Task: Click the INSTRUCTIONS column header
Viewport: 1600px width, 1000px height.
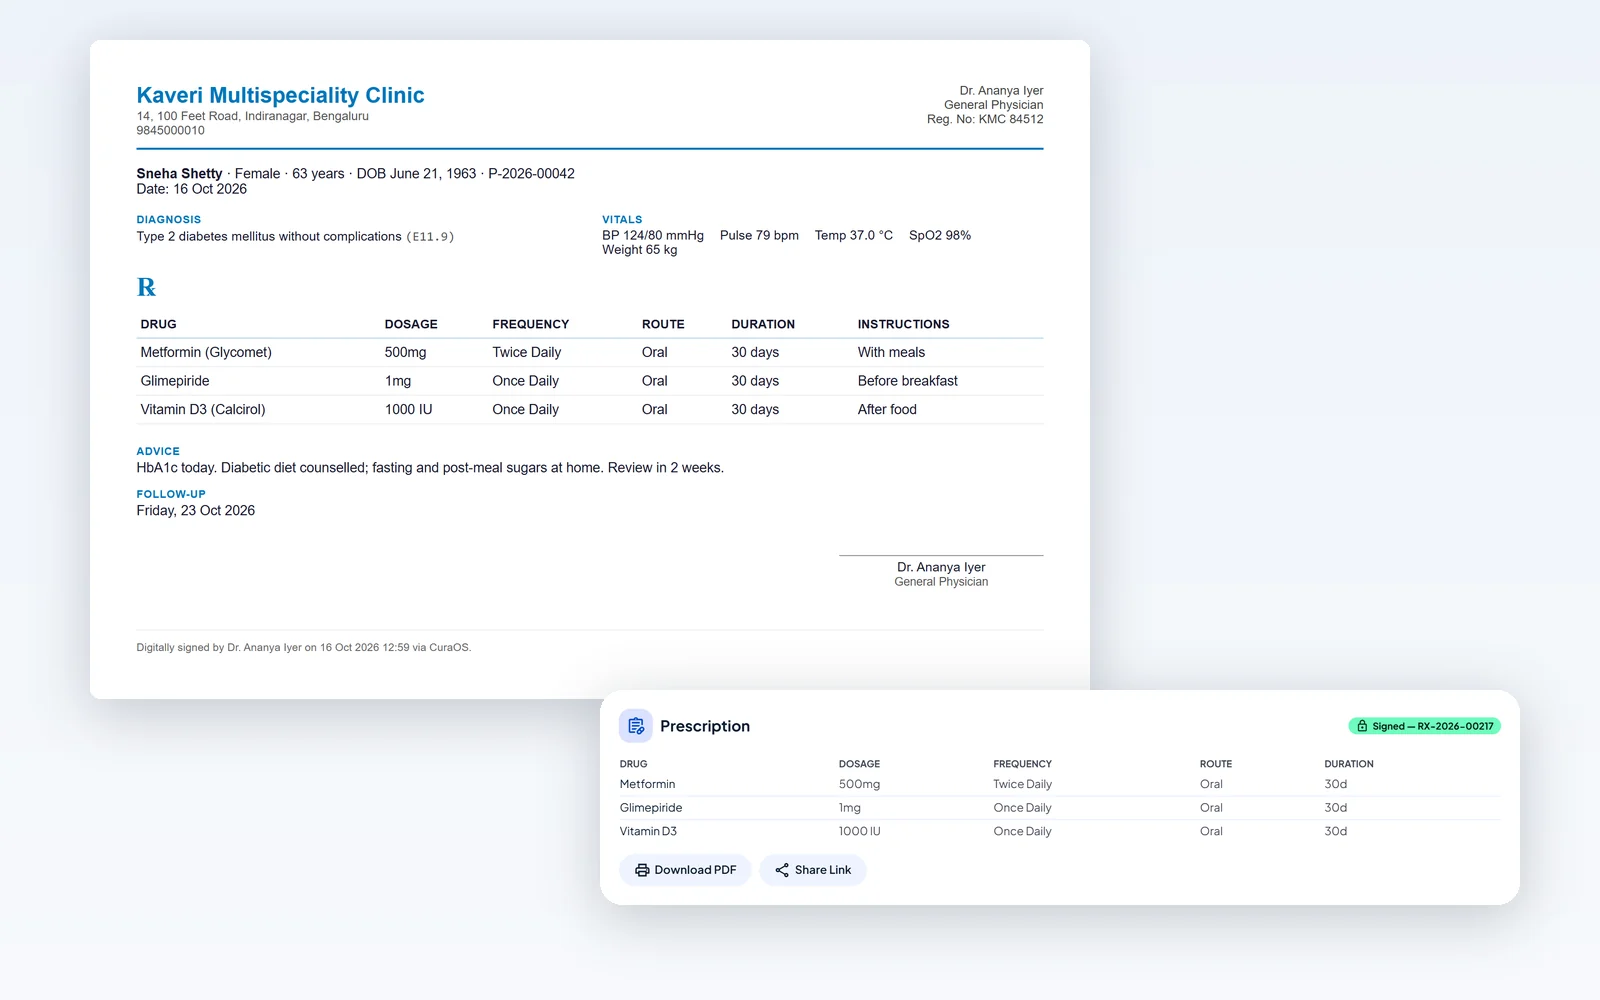Action: [x=903, y=324]
